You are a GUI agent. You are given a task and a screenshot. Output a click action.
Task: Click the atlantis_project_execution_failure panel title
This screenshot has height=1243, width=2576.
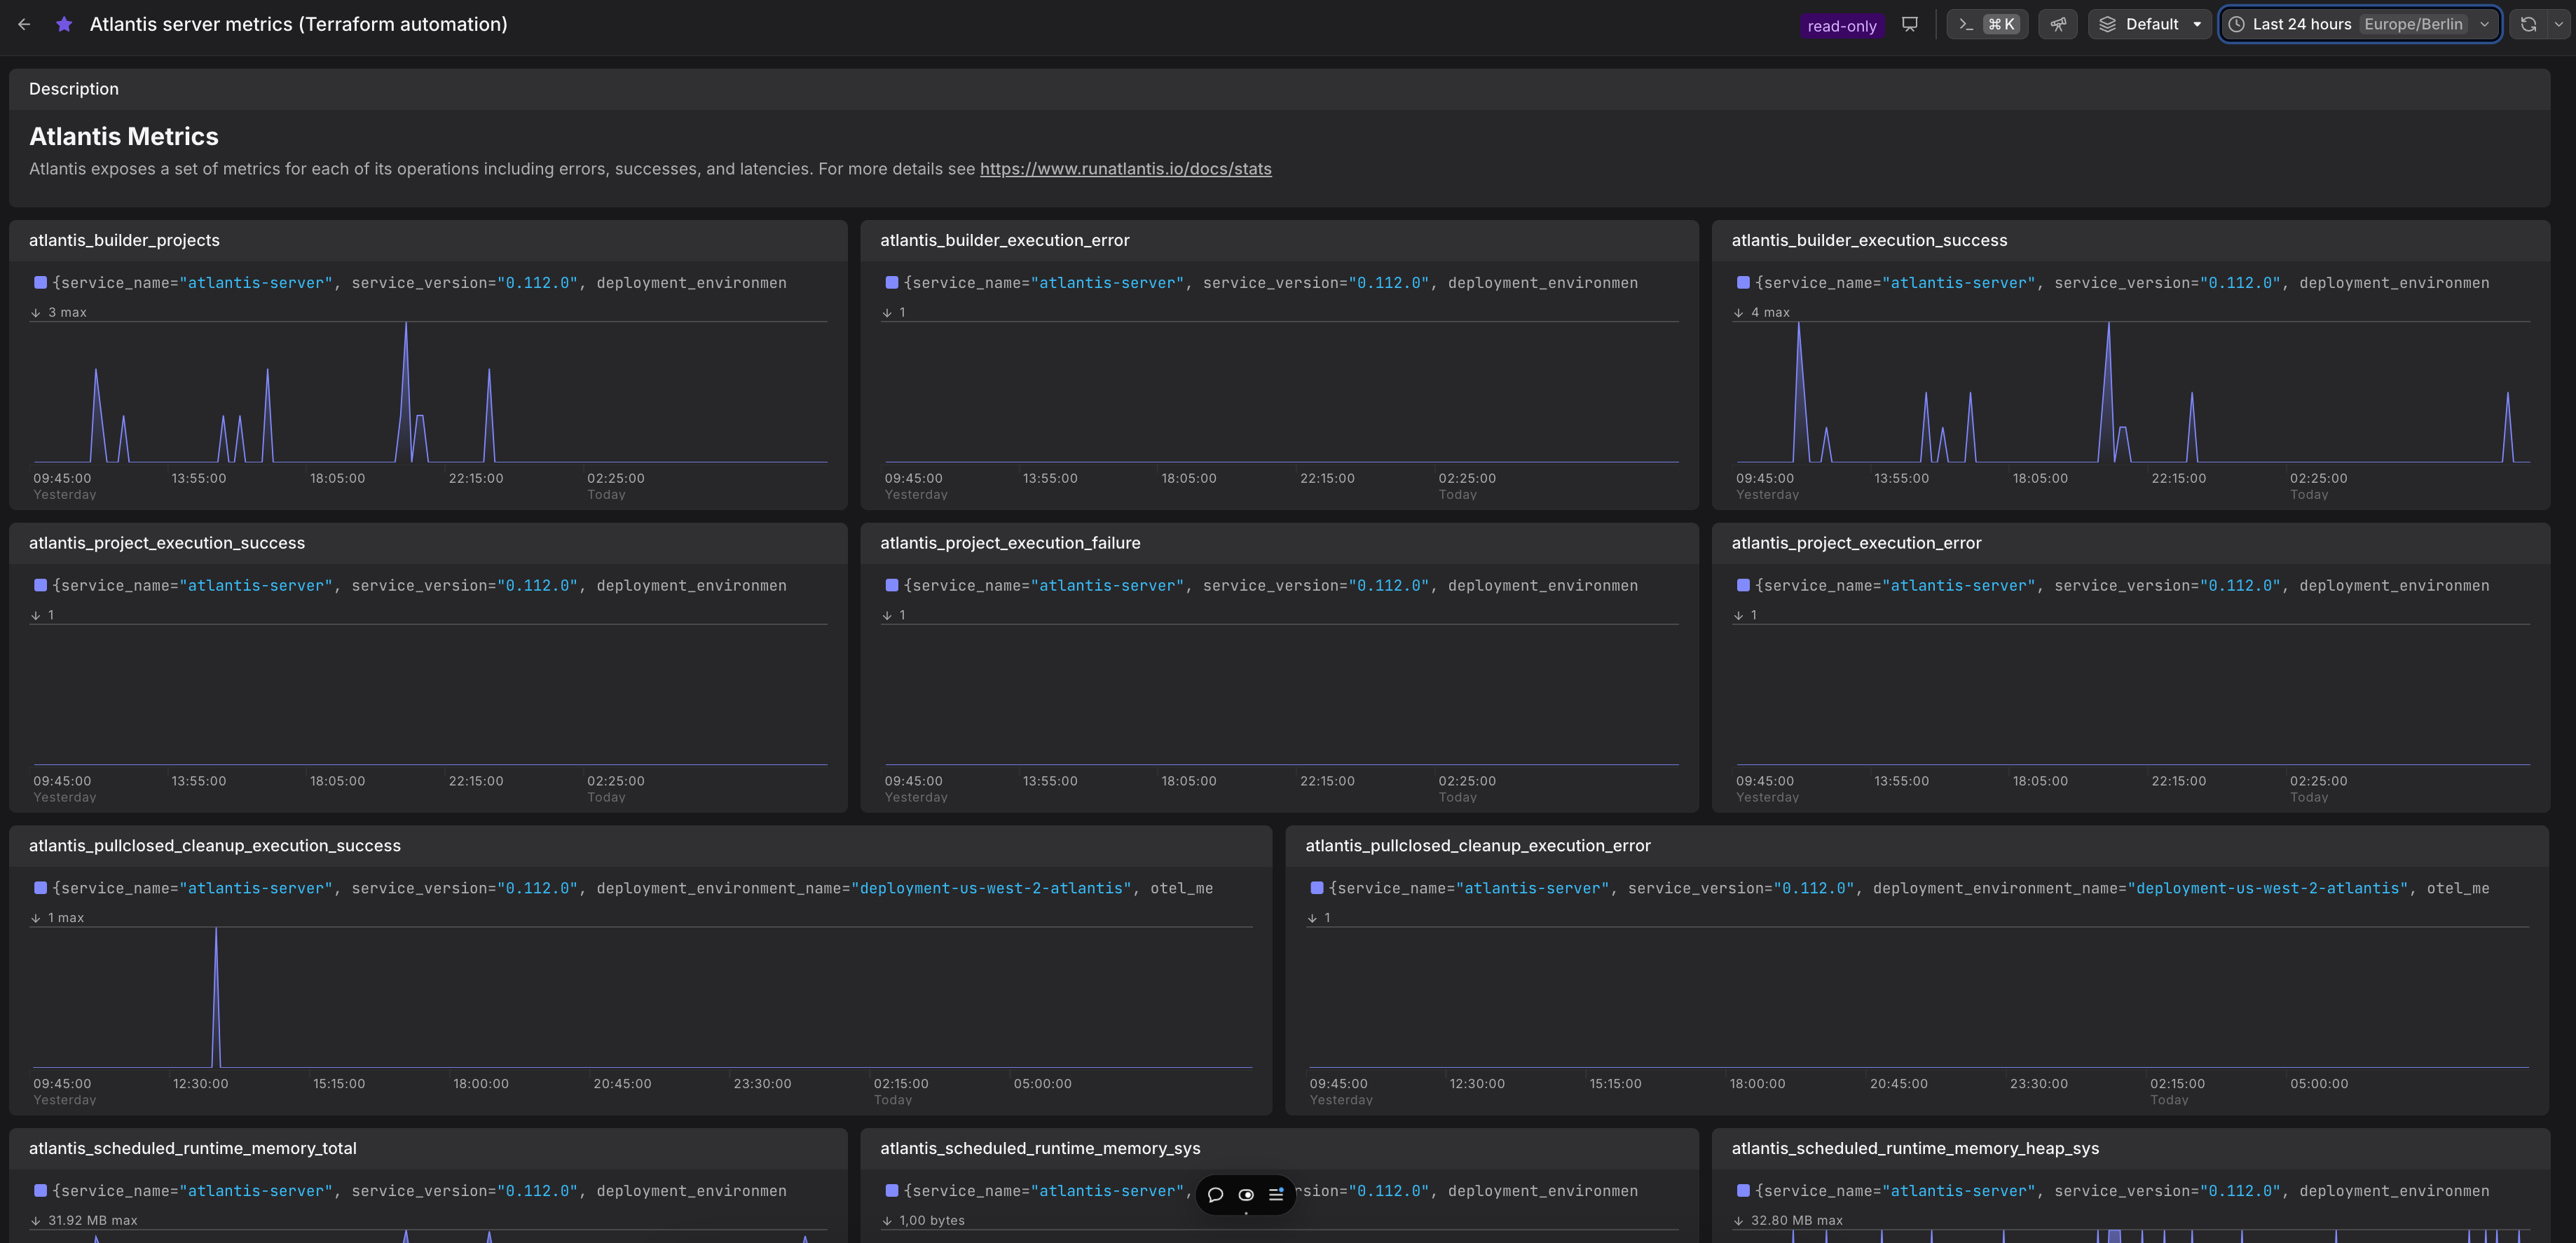coord(1010,543)
